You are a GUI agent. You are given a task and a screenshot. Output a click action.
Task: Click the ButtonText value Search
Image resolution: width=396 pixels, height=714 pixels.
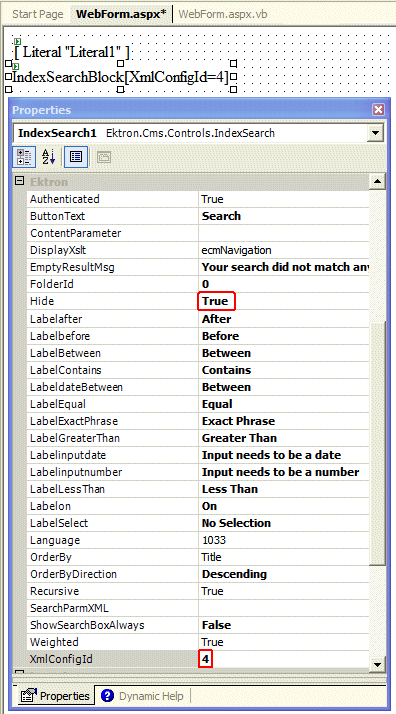pyautogui.click(x=222, y=216)
